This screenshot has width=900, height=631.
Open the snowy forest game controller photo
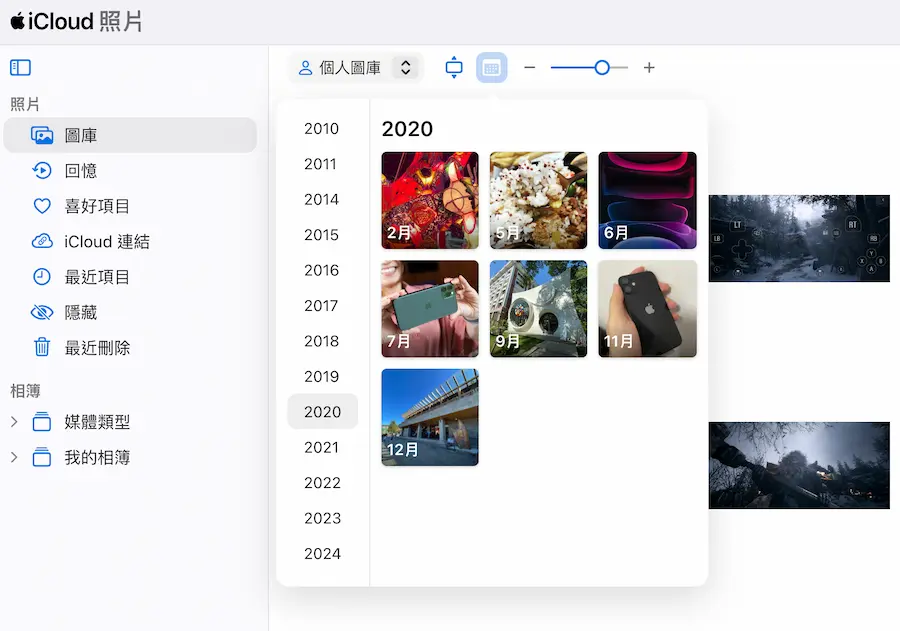tap(799, 238)
